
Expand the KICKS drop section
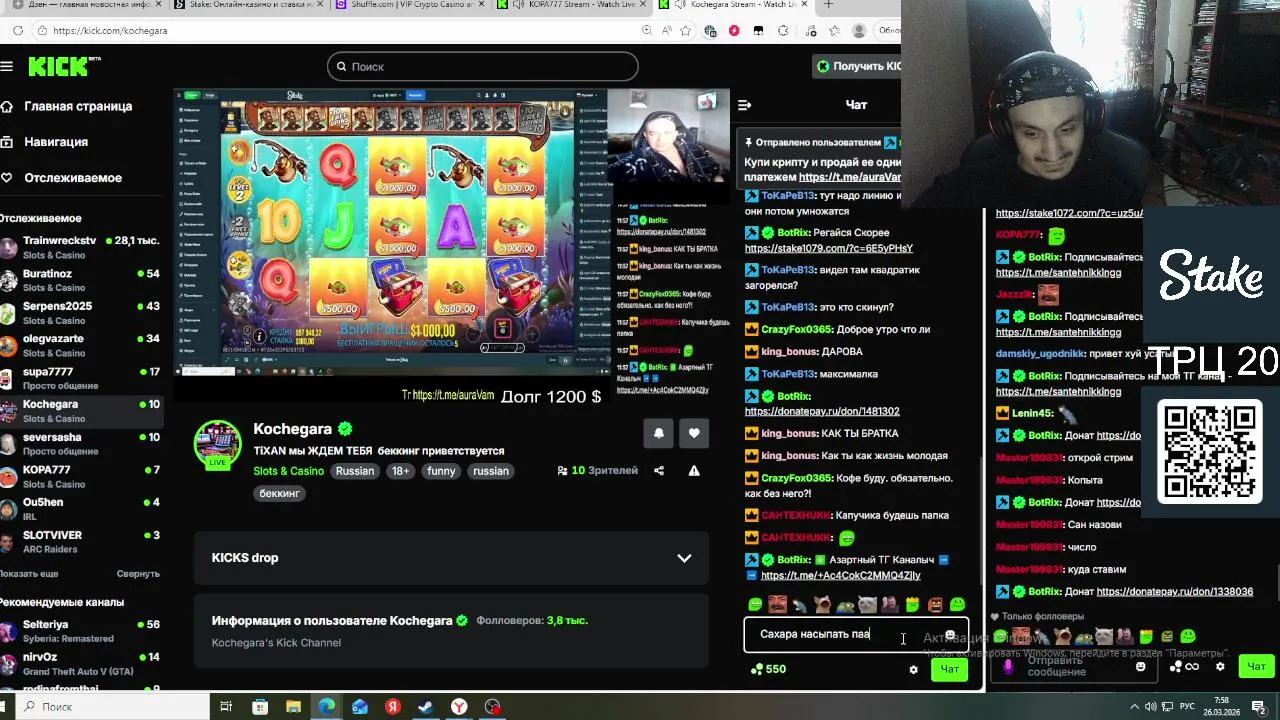coord(684,558)
